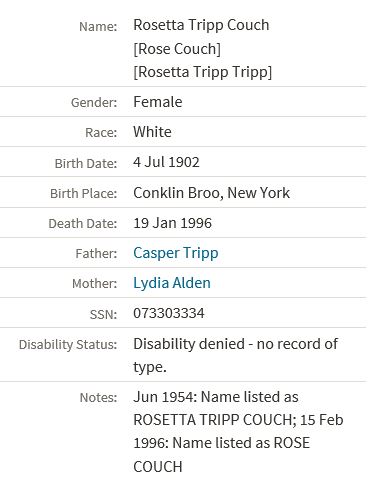Open the Lydia Alden mother link
Viewport: 369px width, 489px height.
point(172,283)
